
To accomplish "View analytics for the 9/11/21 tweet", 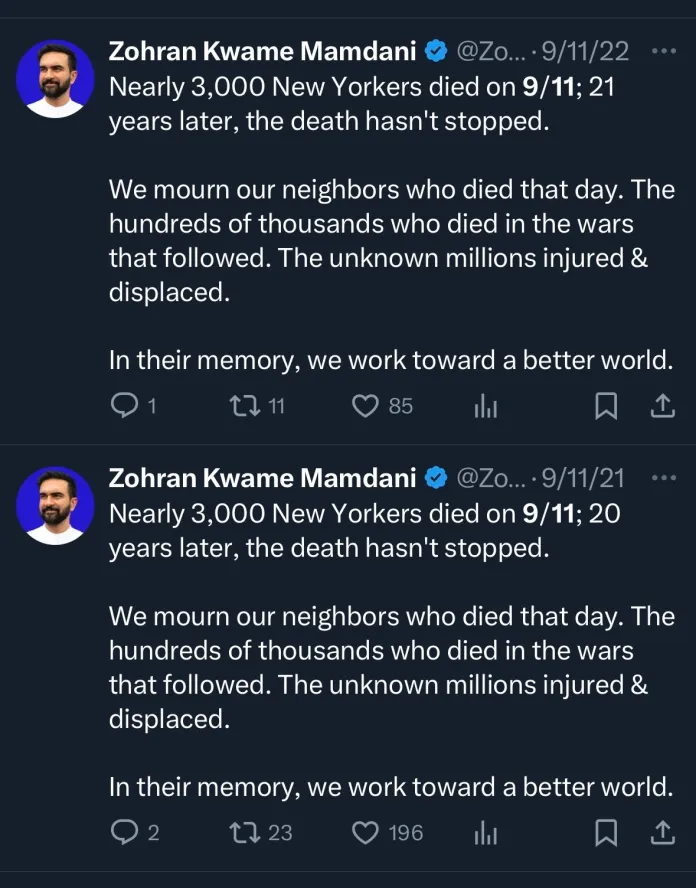I will tap(485, 831).
